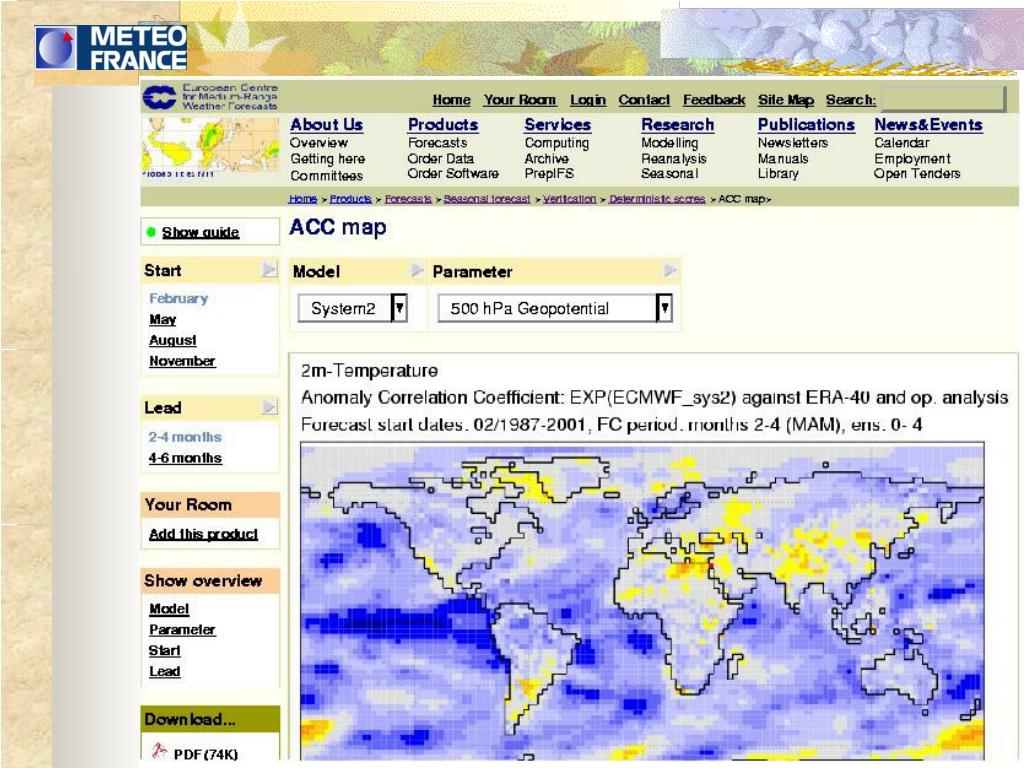Viewport: 1024px width, 768px height.
Task: Open Archive under Services
Action: coord(546,158)
